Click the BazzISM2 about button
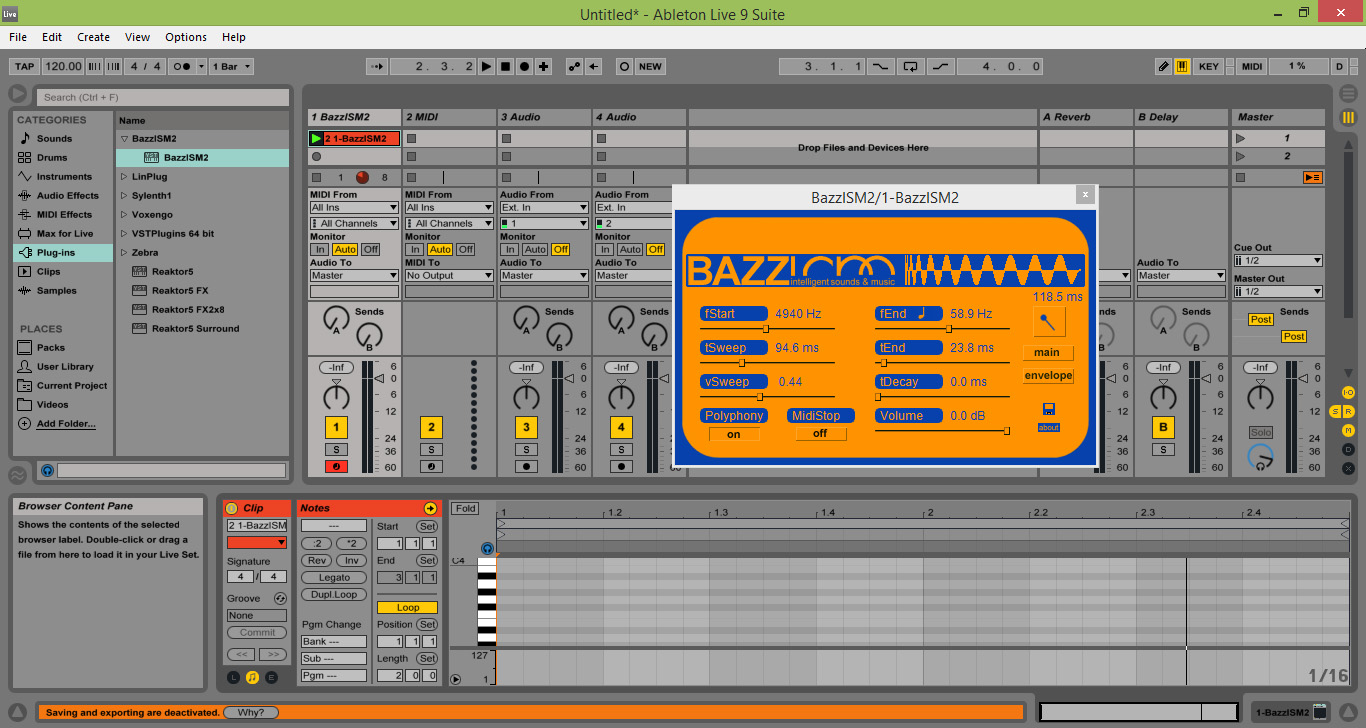Viewport: 1366px width, 728px height. tap(1048, 427)
